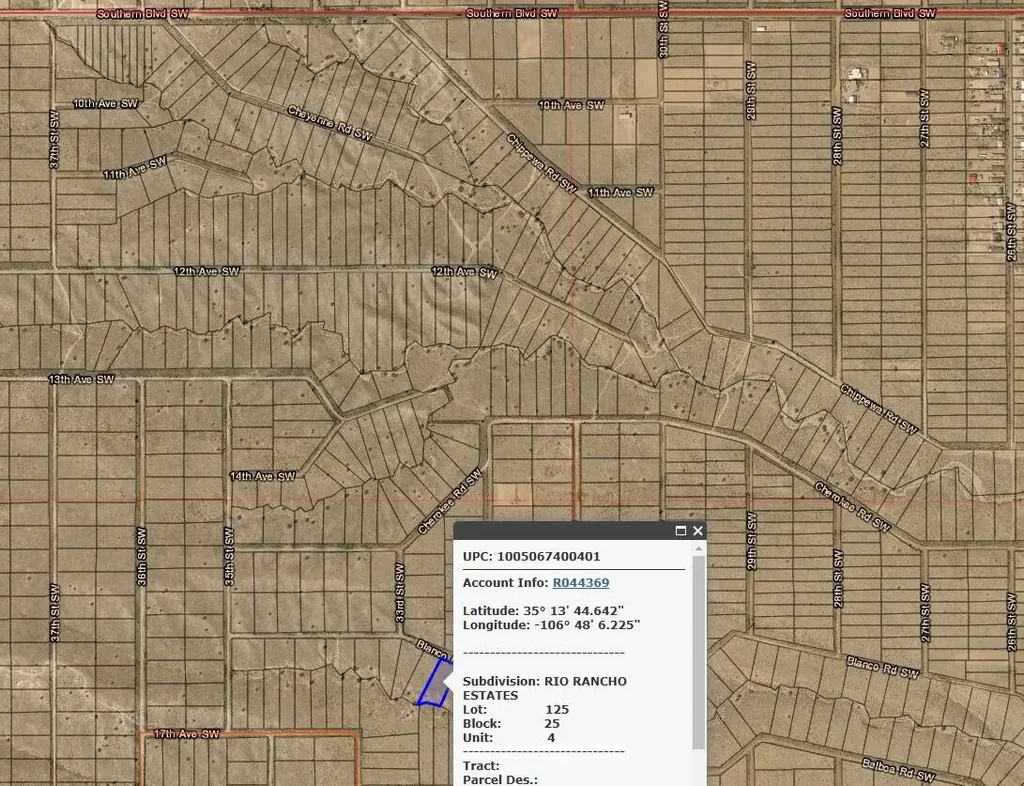
Task: Close the parcel info popup
Action: tap(698, 531)
